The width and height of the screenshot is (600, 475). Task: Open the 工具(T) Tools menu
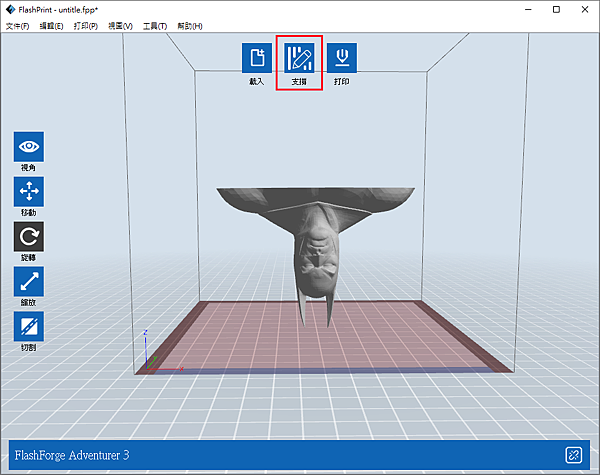click(x=154, y=25)
